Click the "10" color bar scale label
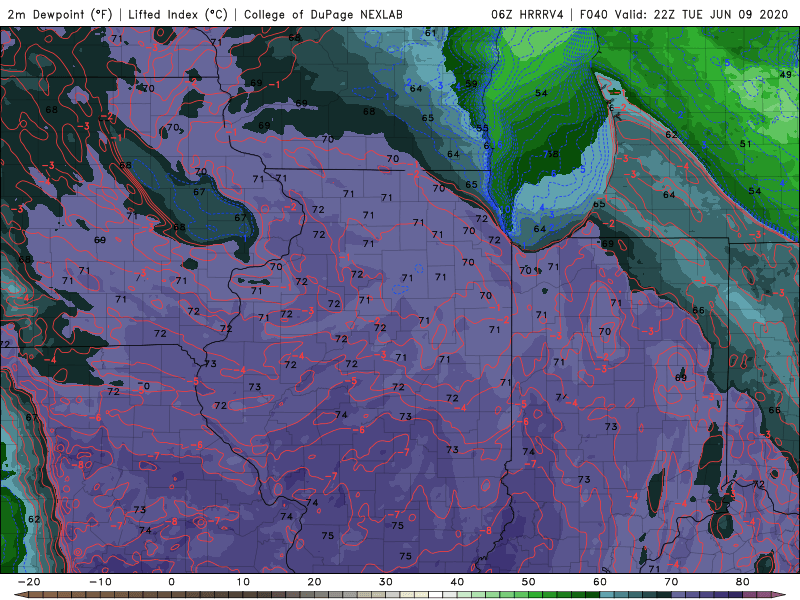 coord(243,582)
